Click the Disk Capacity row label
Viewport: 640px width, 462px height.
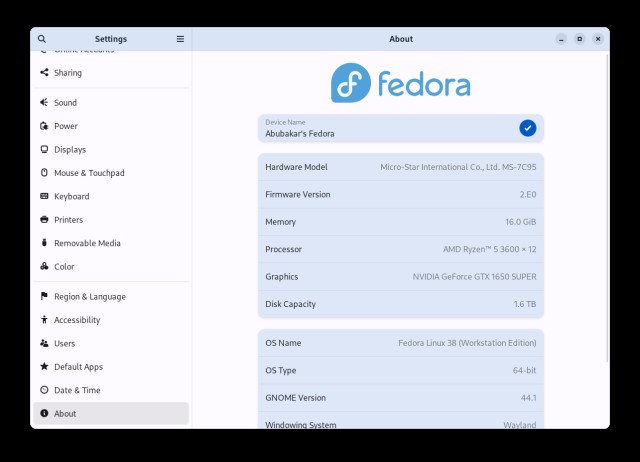(x=290, y=304)
